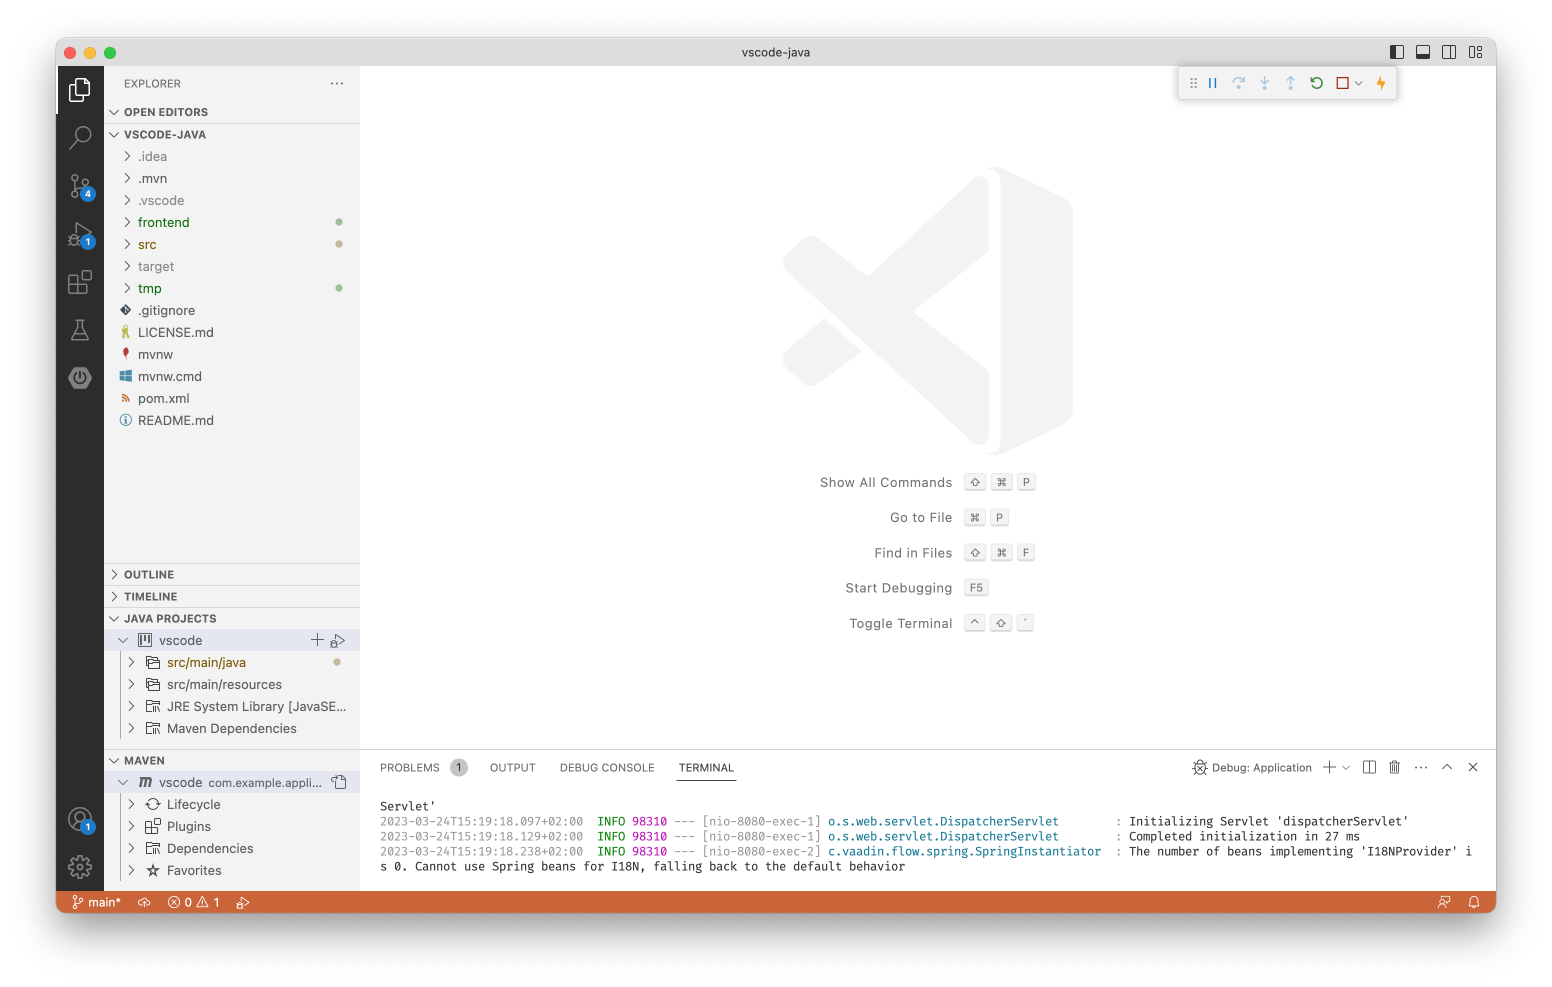Expand the OUTLINE section
This screenshot has width=1552, height=987.
(232, 575)
